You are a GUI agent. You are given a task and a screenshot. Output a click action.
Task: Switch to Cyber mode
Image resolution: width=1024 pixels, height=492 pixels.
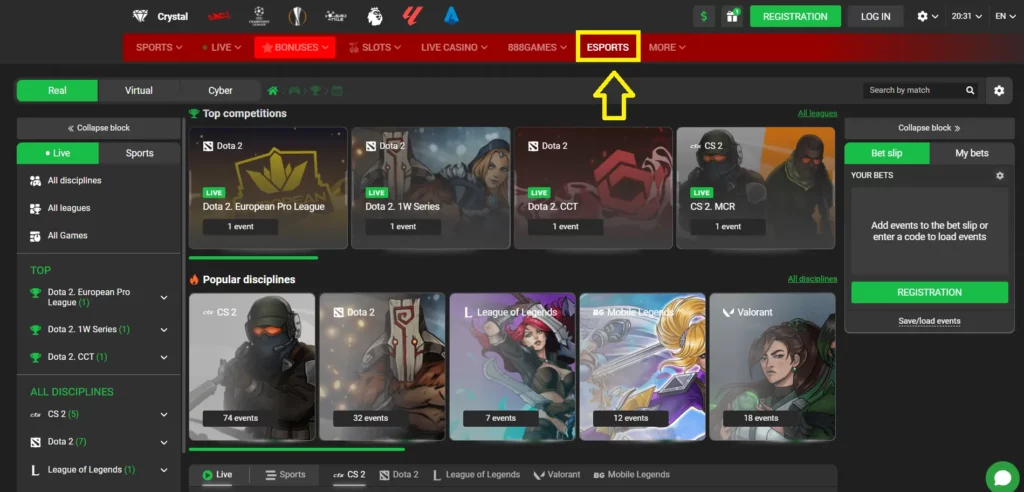coord(220,91)
